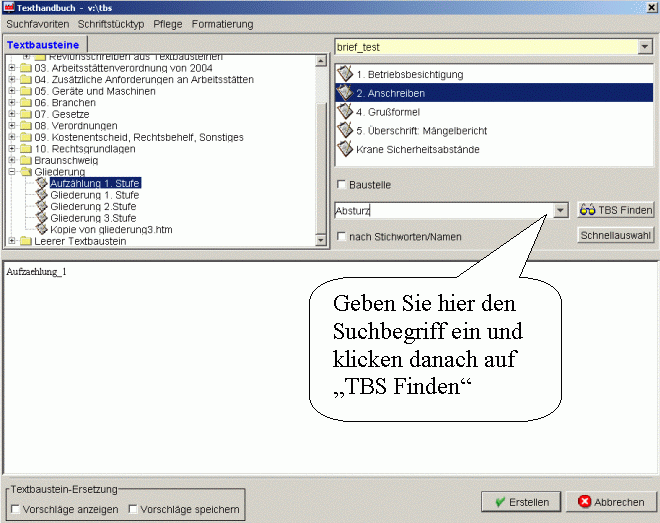Click folder icon of 05. Geräte und Maschinen
Screen dimensions: 660x523
(26, 91)
